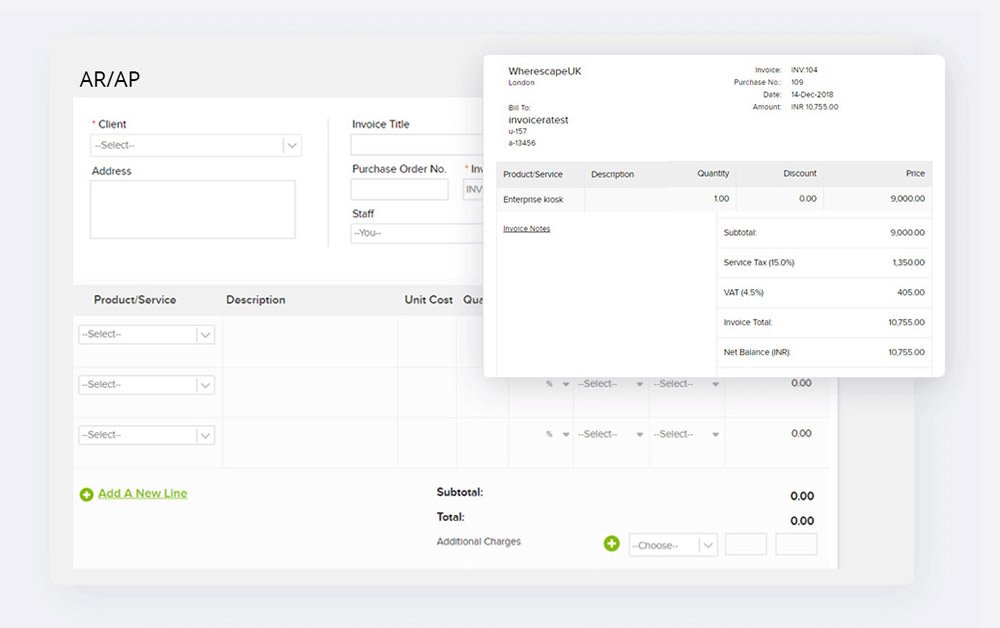Open the third row second tax select dropdown

(686, 434)
